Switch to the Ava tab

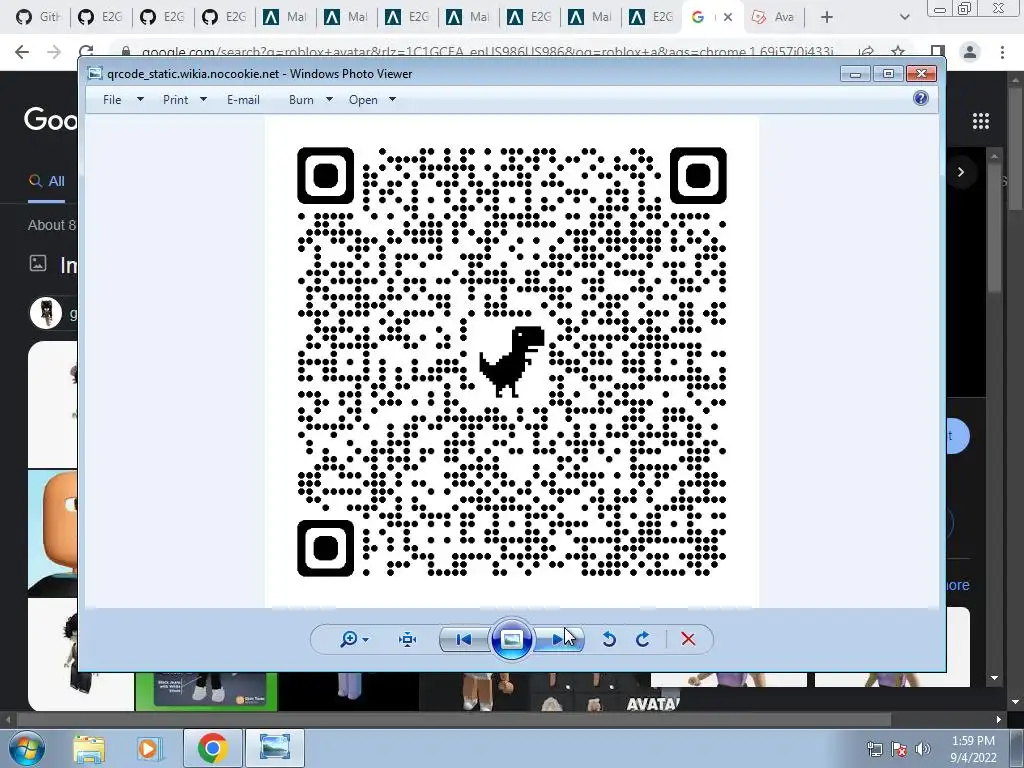click(x=774, y=17)
